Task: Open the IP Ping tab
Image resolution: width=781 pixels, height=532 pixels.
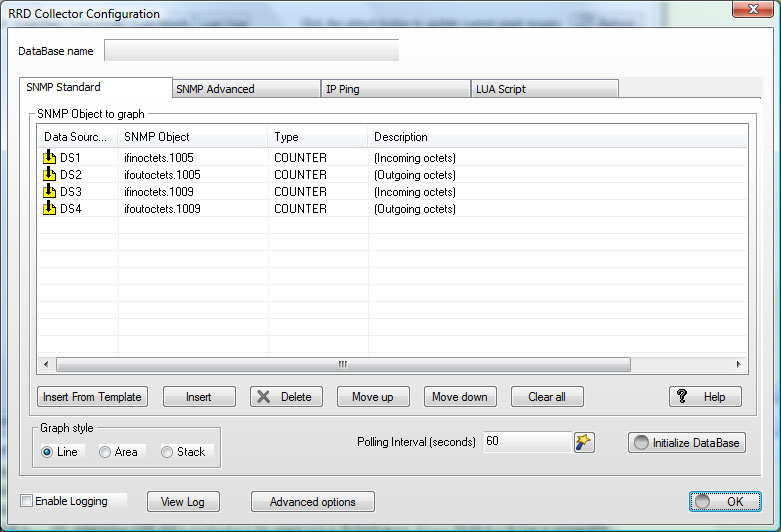Action: pos(395,89)
